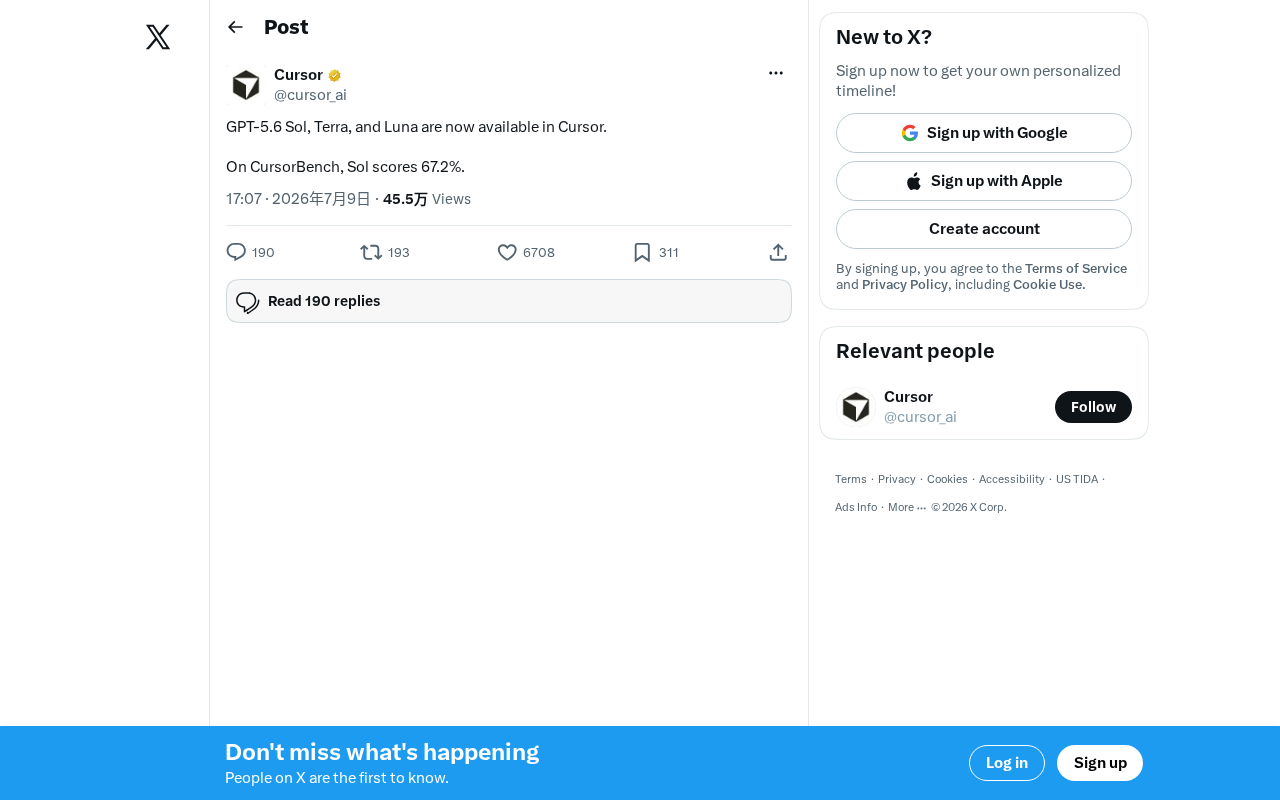1280x800 pixels.
Task: Click Log in on bottom banner
Action: click(1007, 763)
